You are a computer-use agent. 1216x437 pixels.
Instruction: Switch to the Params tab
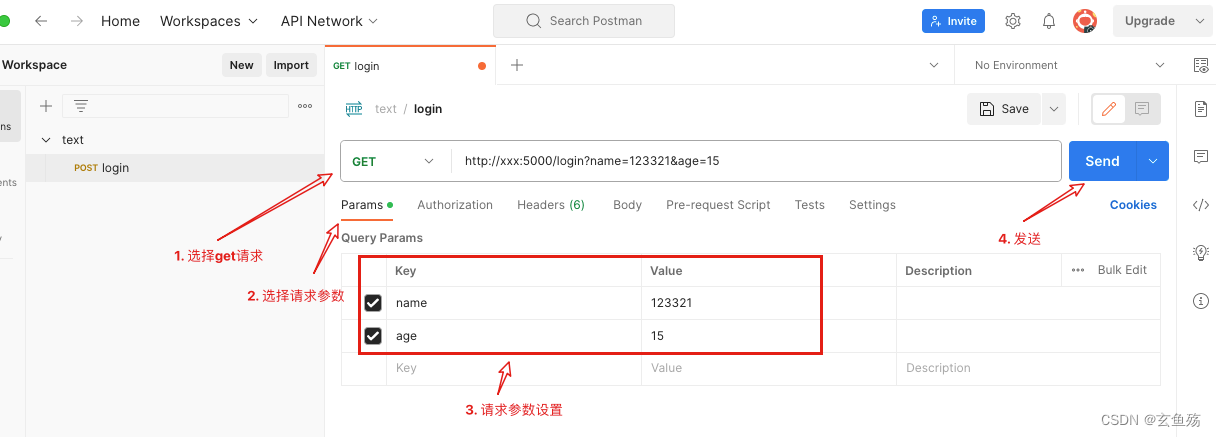(x=367, y=205)
